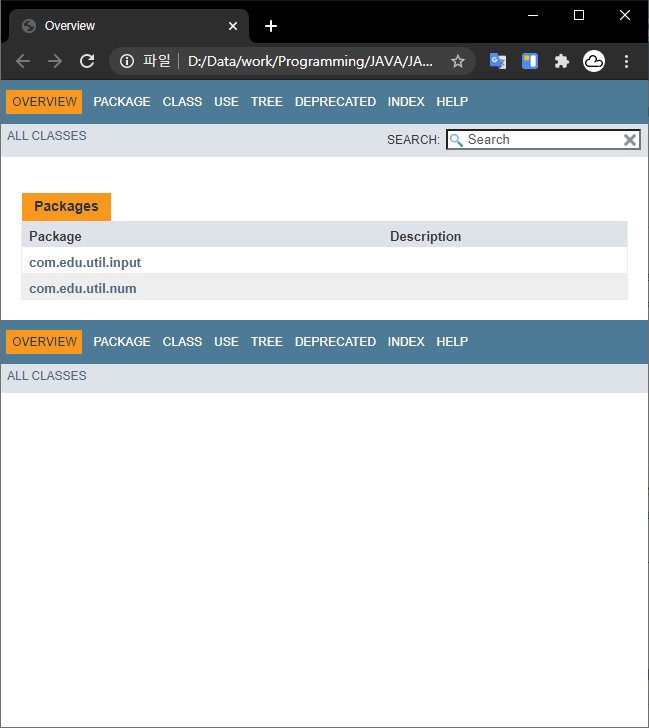
Task: Close the Chrome window
Action: click(x=625, y=15)
